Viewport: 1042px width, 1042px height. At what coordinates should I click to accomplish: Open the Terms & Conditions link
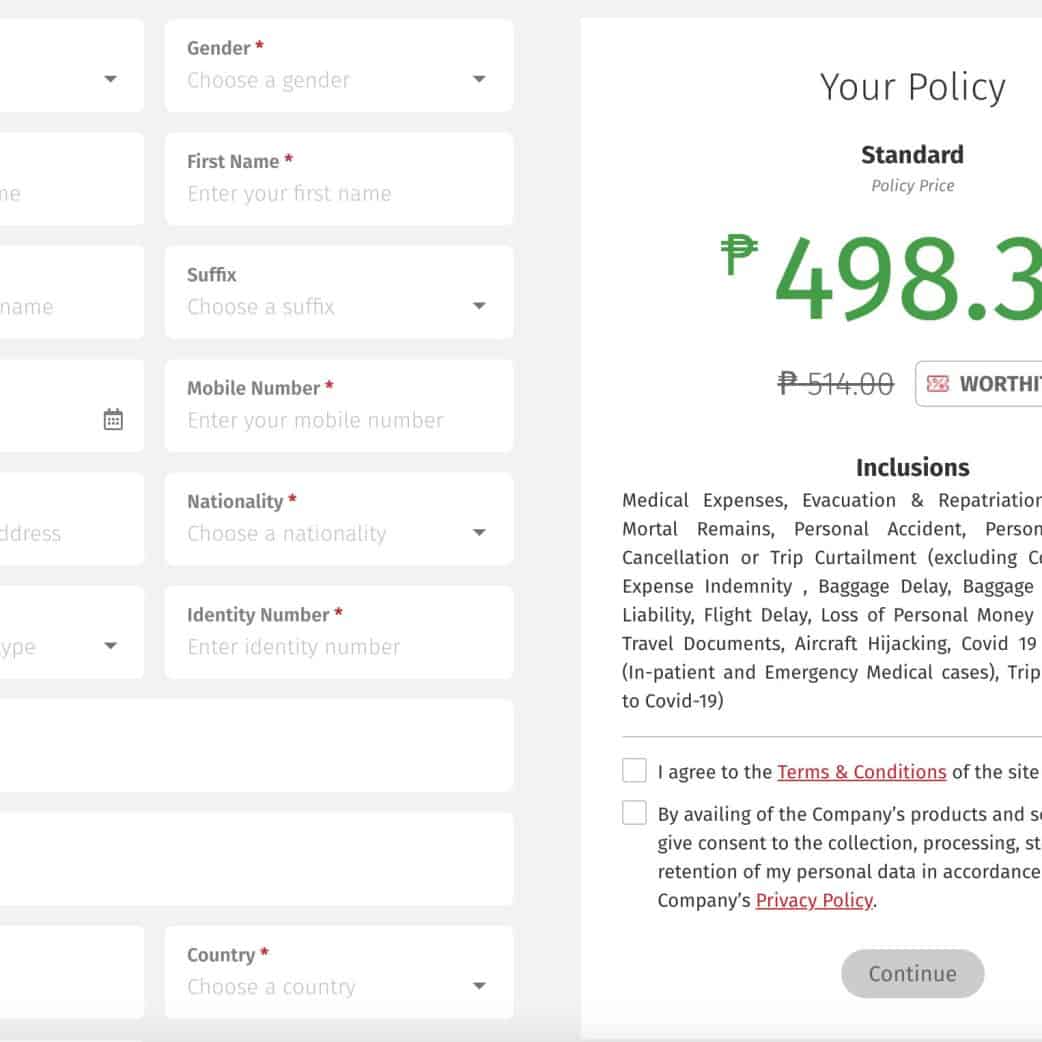click(861, 772)
